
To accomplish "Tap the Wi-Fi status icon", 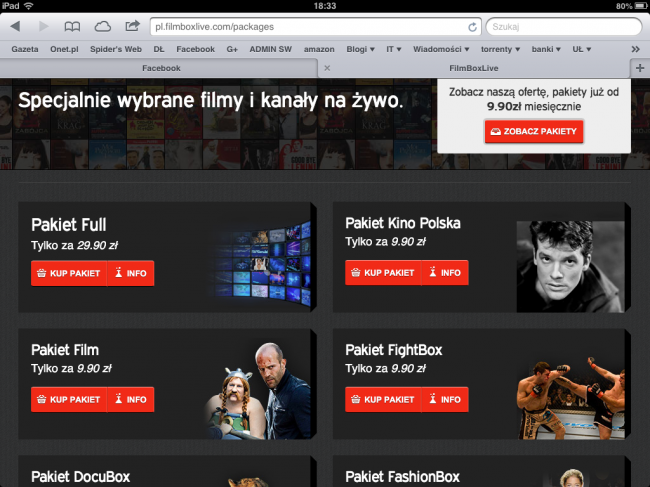I will tap(28, 6).
